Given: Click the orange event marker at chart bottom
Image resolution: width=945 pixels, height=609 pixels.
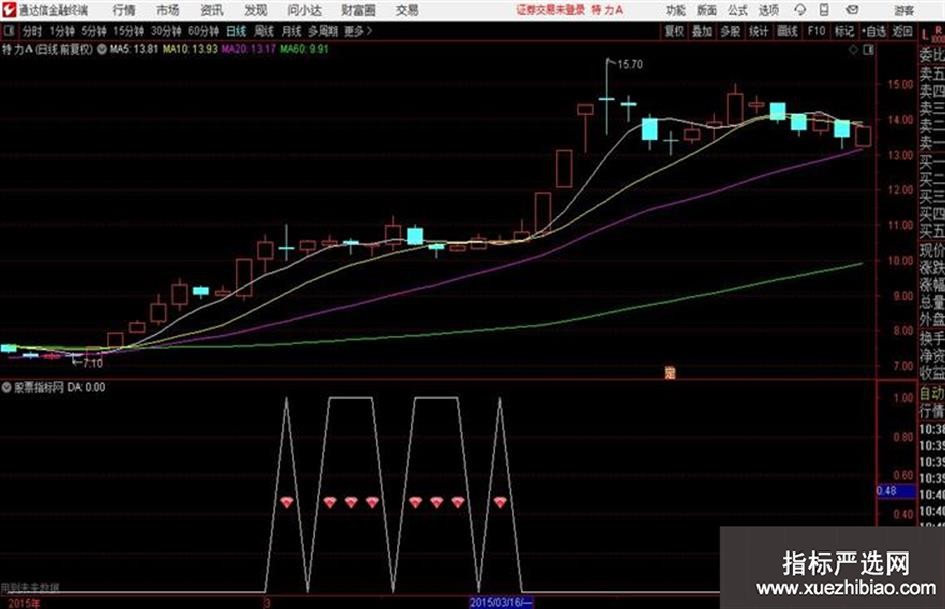Looking at the screenshot, I should pos(670,373).
